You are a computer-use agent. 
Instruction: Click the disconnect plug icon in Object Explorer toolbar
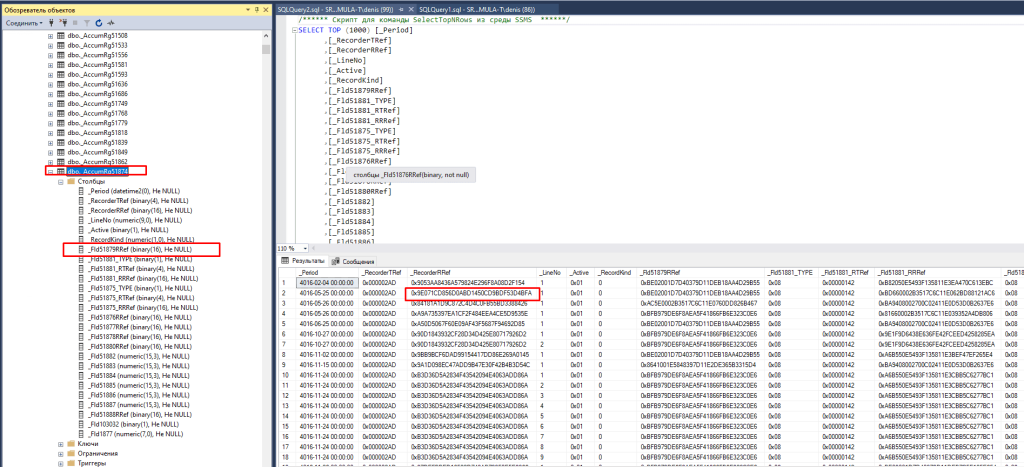pyautogui.click(x=63, y=21)
